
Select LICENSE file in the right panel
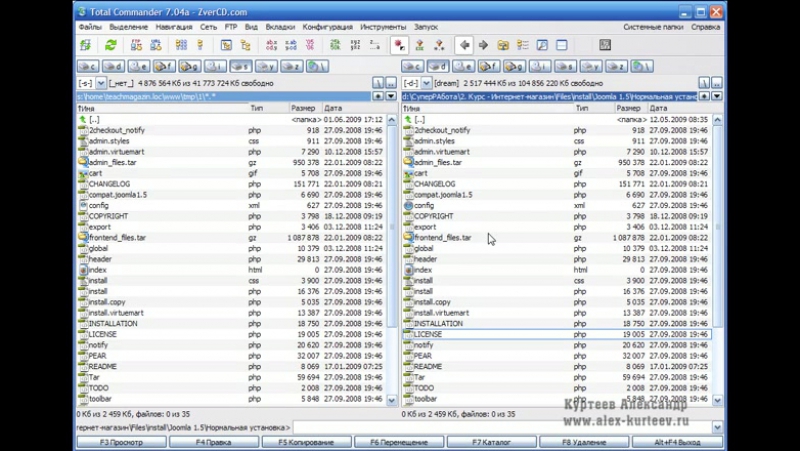click(x=557, y=334)
